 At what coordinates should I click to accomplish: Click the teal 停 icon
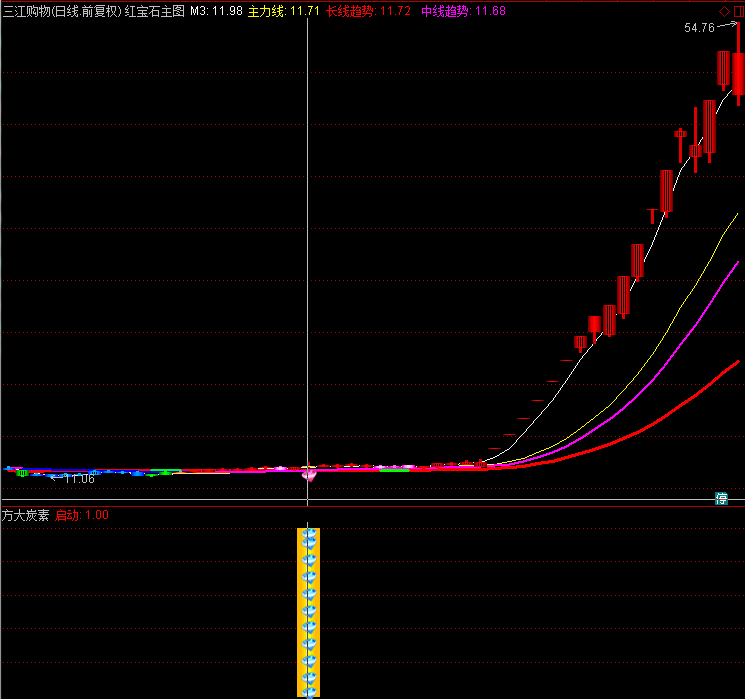(x=721, y=498)
